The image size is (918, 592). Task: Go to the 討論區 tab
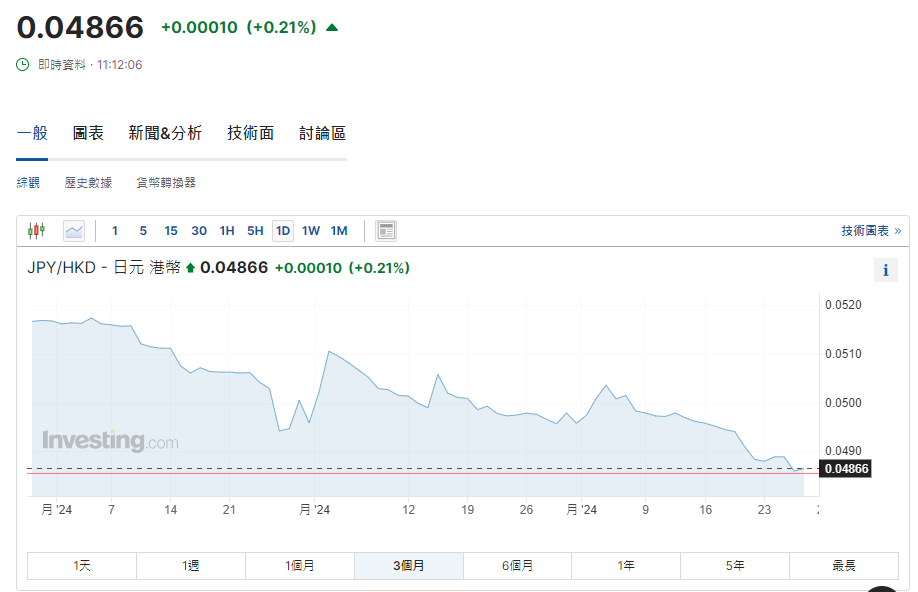click(322, 133)
